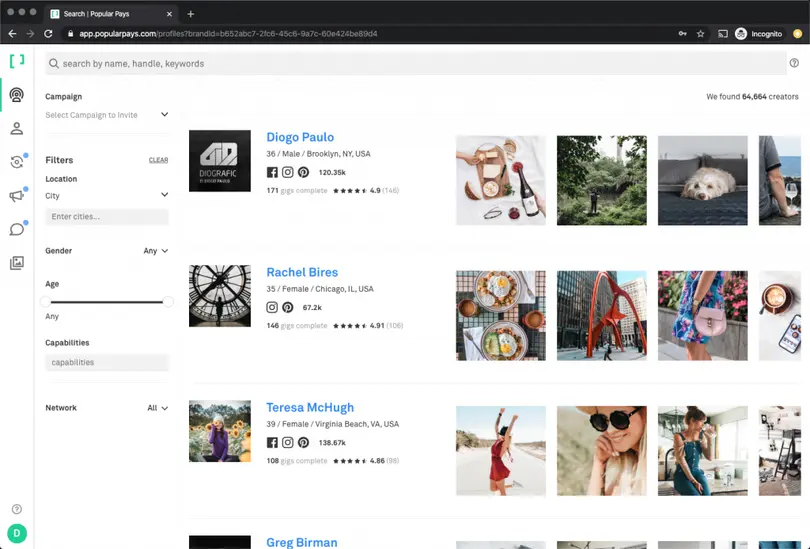Click the green D user avatar
The height and width of the screenshot is (549, 810).
click(x=16, y=533)
